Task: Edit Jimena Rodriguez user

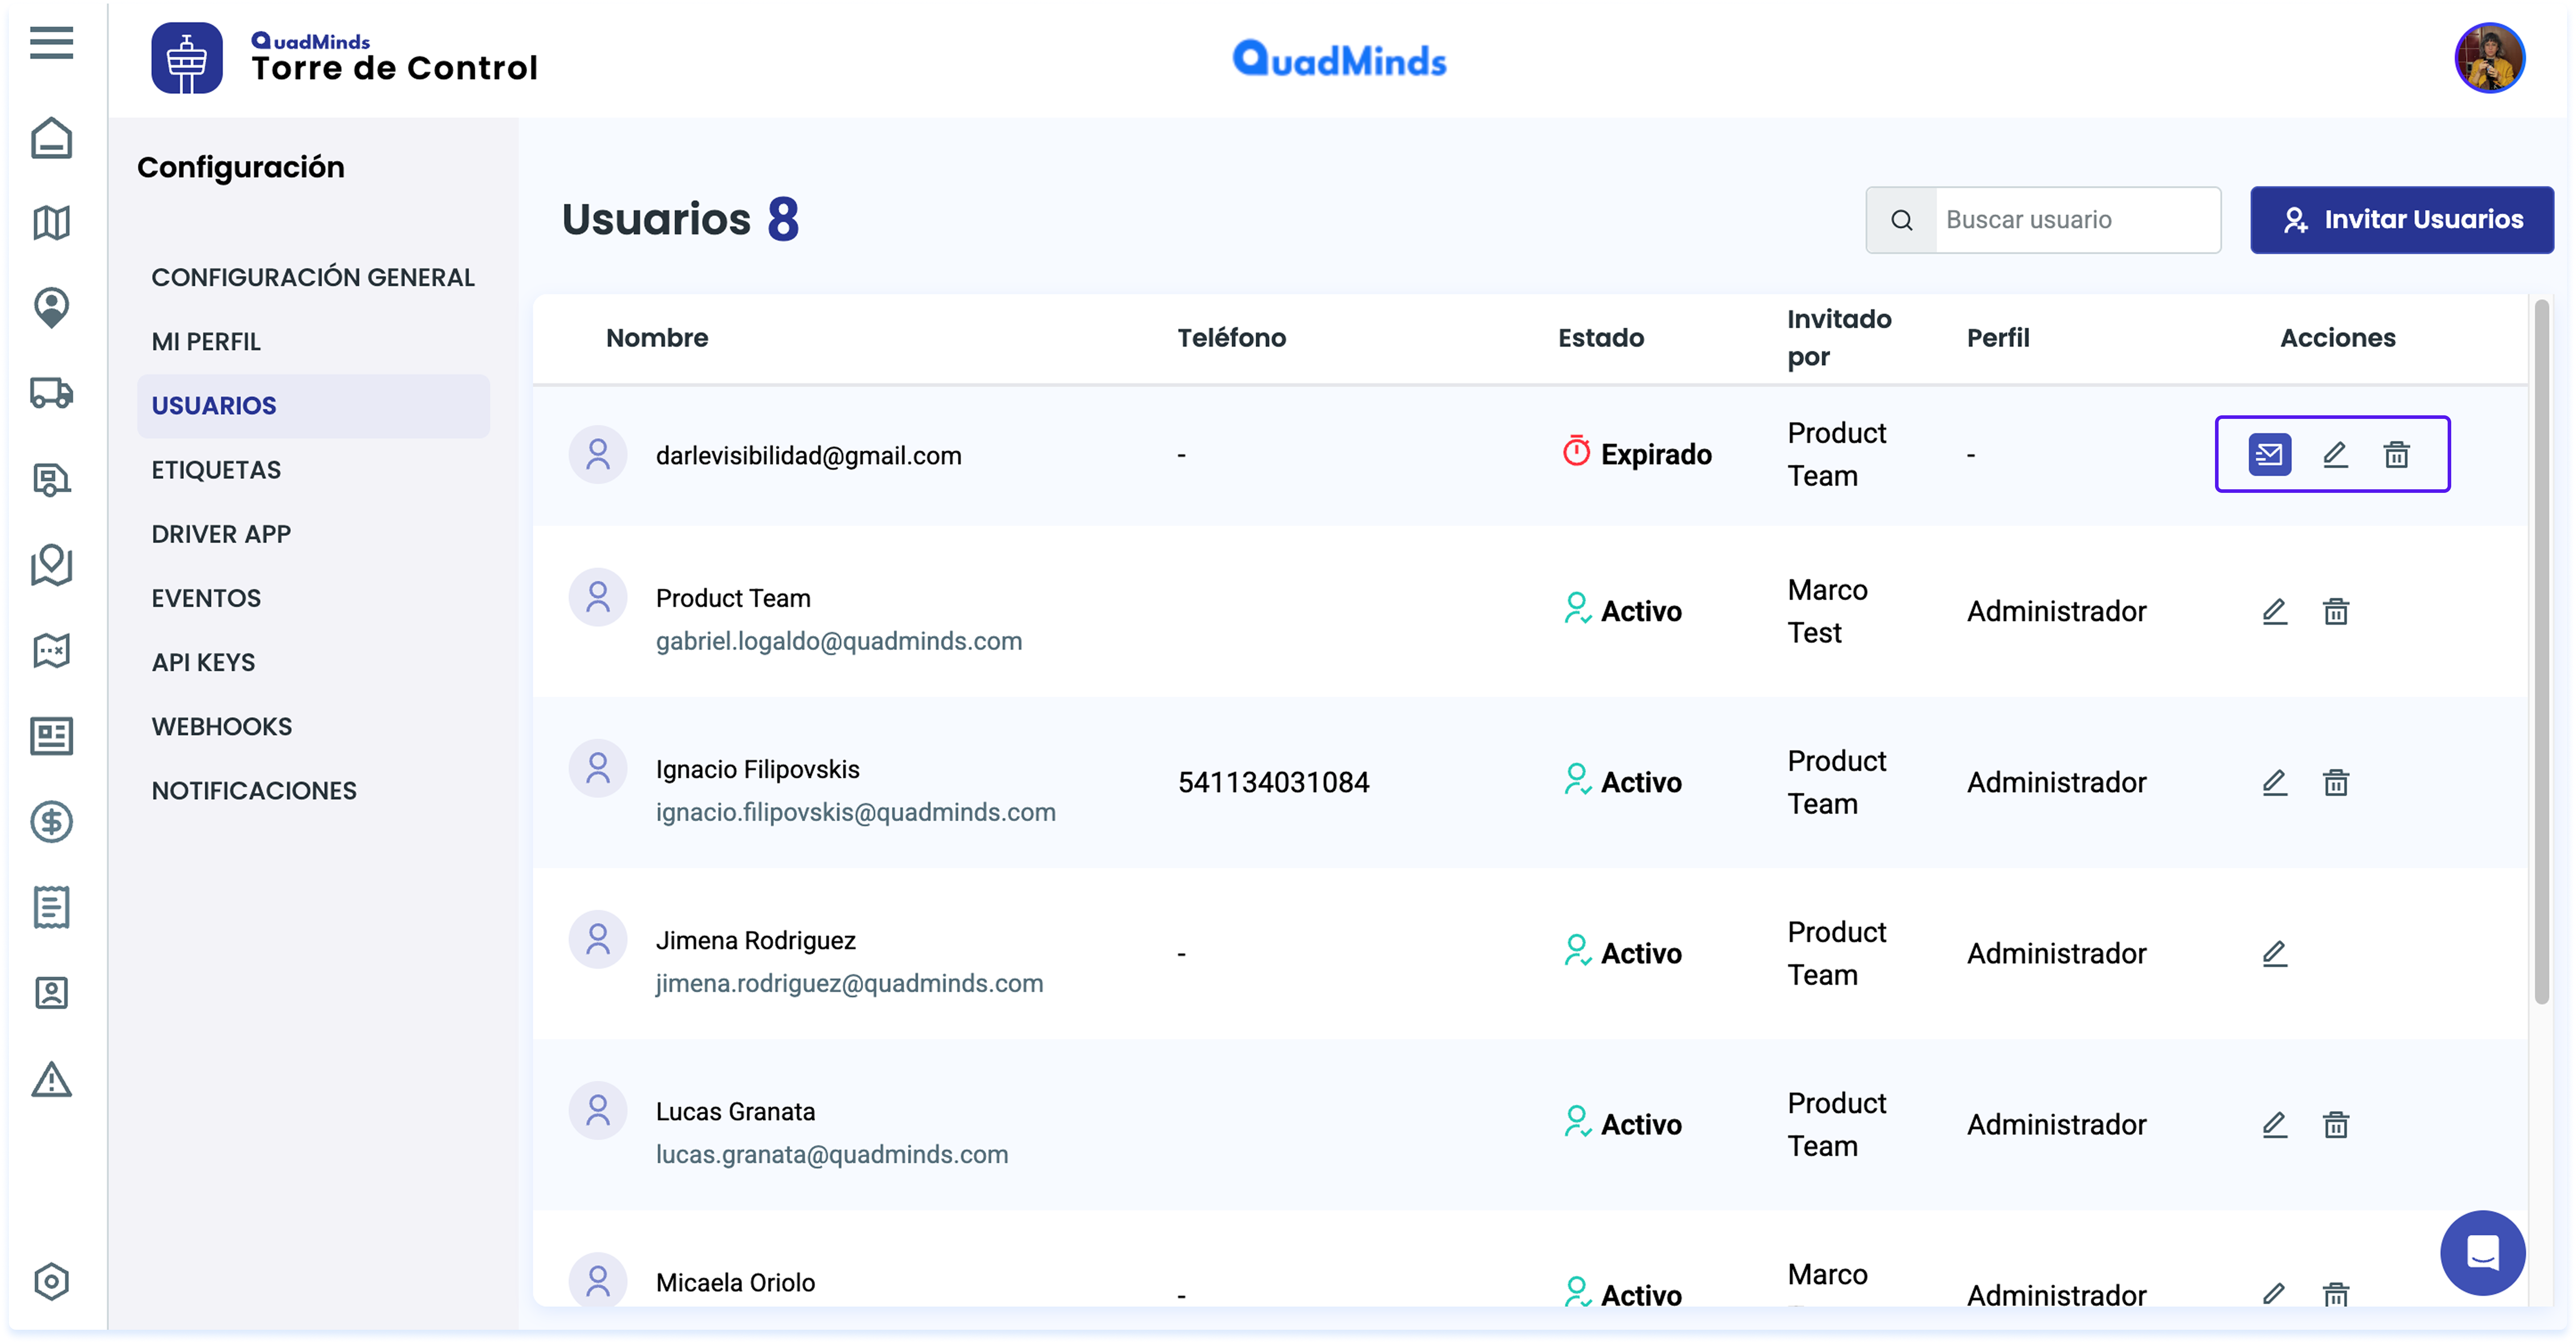Action: click(2274, 953)
